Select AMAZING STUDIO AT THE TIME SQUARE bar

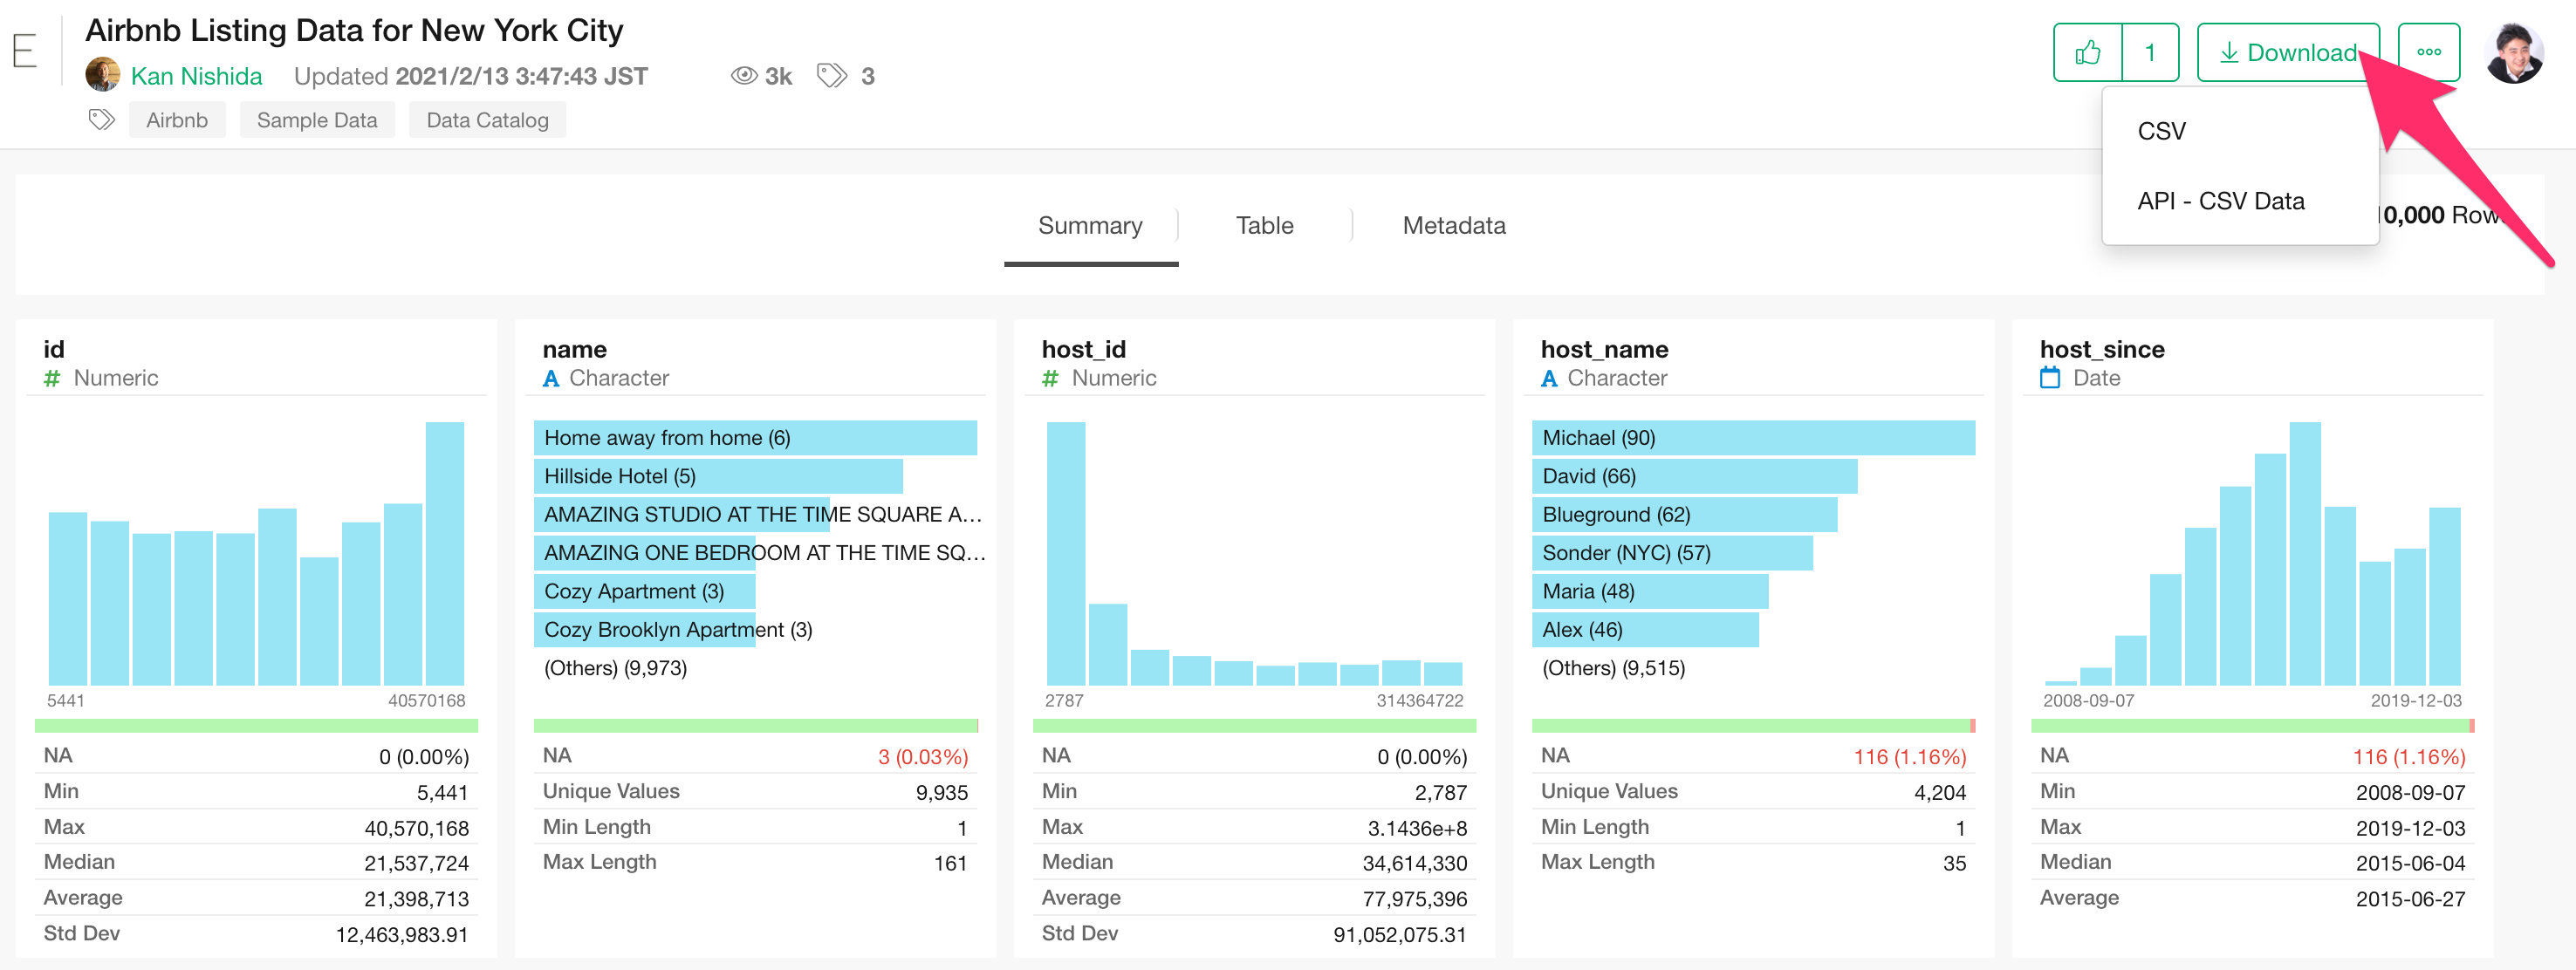[x=681, y=514]
